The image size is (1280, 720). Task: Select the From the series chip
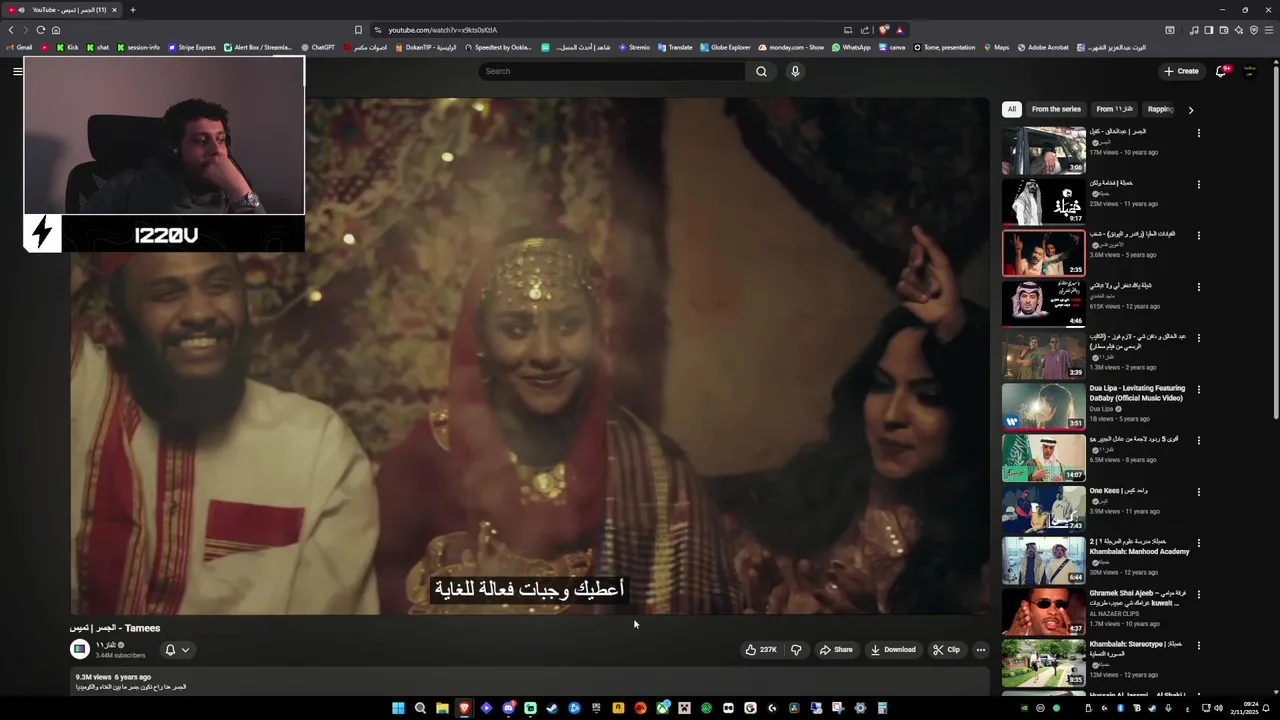tap(1056, 109)
